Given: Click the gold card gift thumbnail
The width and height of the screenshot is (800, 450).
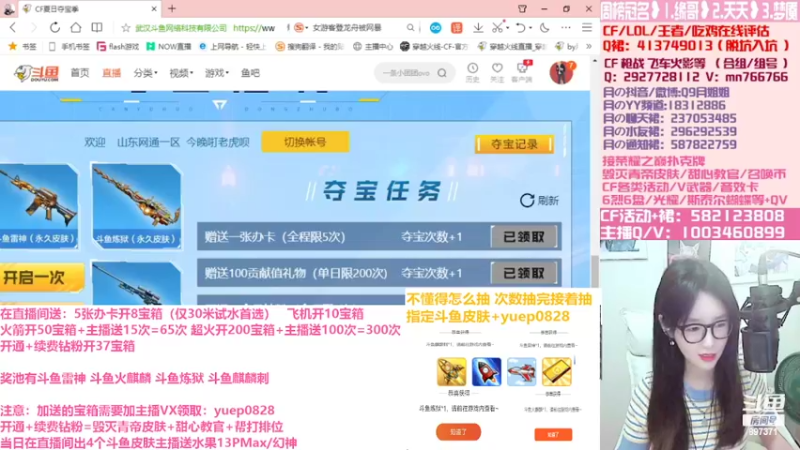Looking at the screenshot, I should [x=557, y=371].
